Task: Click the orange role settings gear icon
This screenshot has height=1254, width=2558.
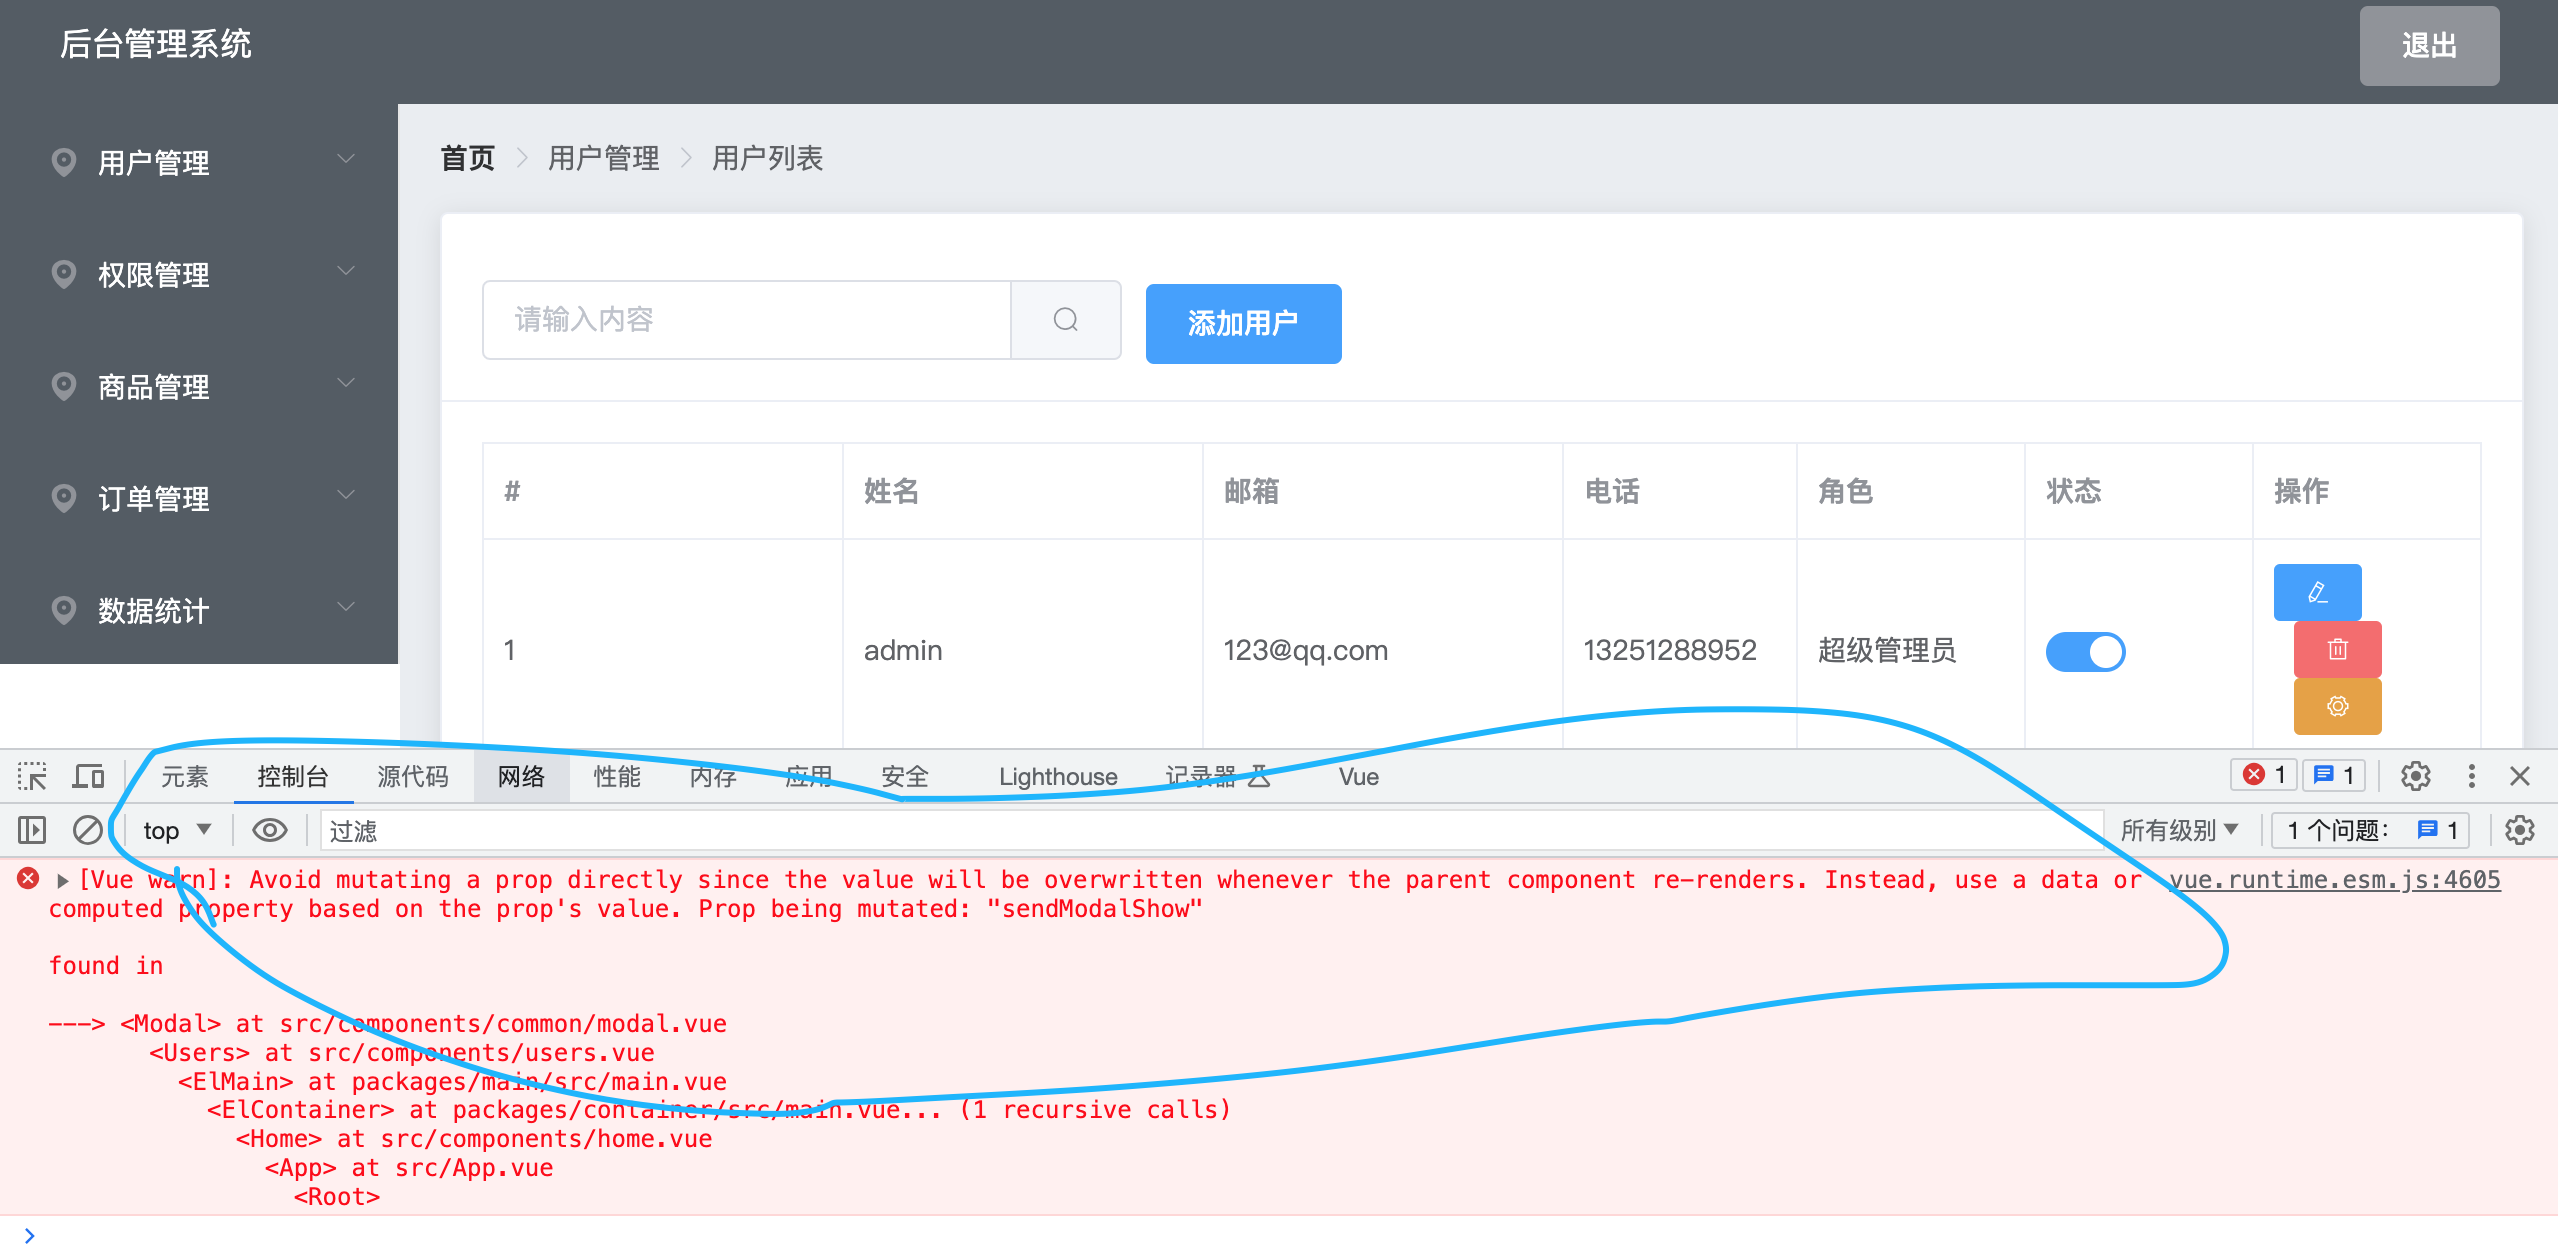Action: pos(2336,706)
